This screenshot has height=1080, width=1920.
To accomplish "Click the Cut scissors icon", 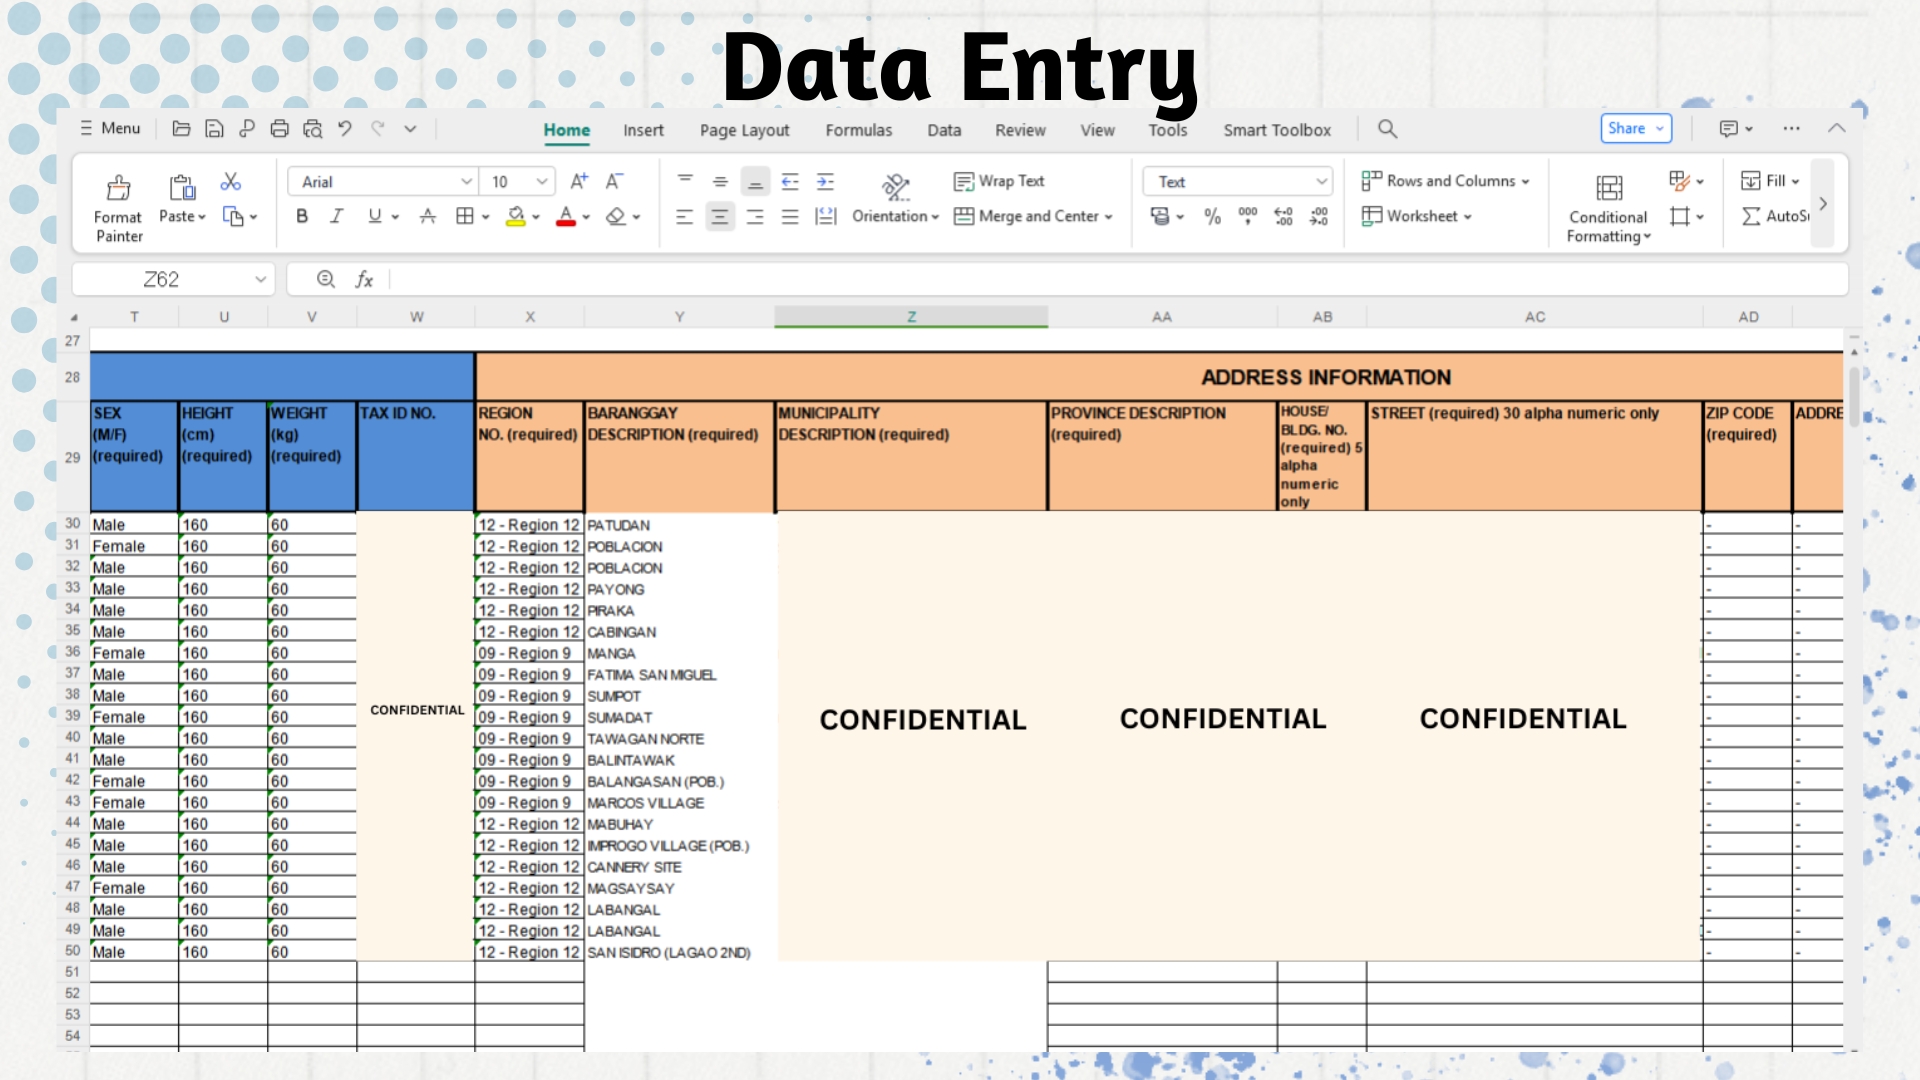I will coord(231,182).
